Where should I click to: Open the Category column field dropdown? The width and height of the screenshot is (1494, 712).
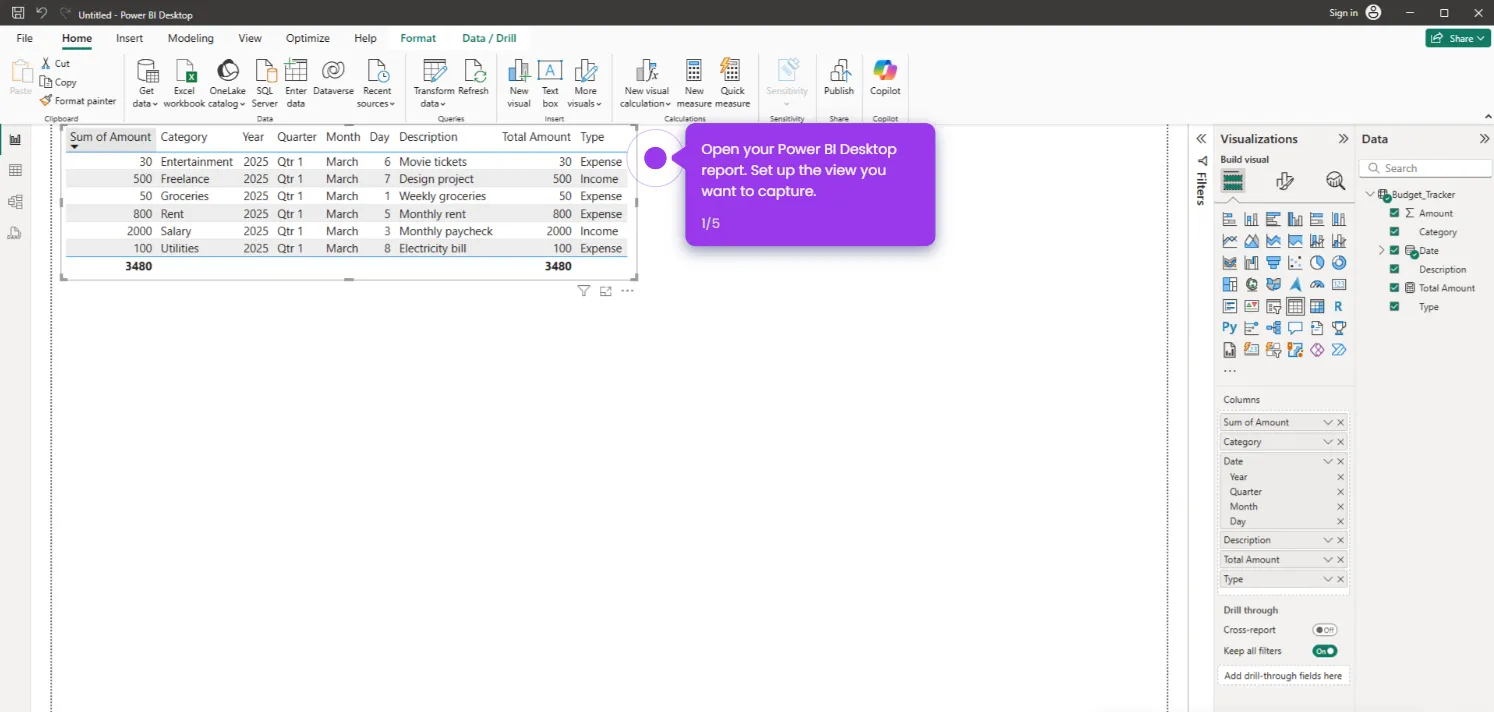pos(1328,442)
